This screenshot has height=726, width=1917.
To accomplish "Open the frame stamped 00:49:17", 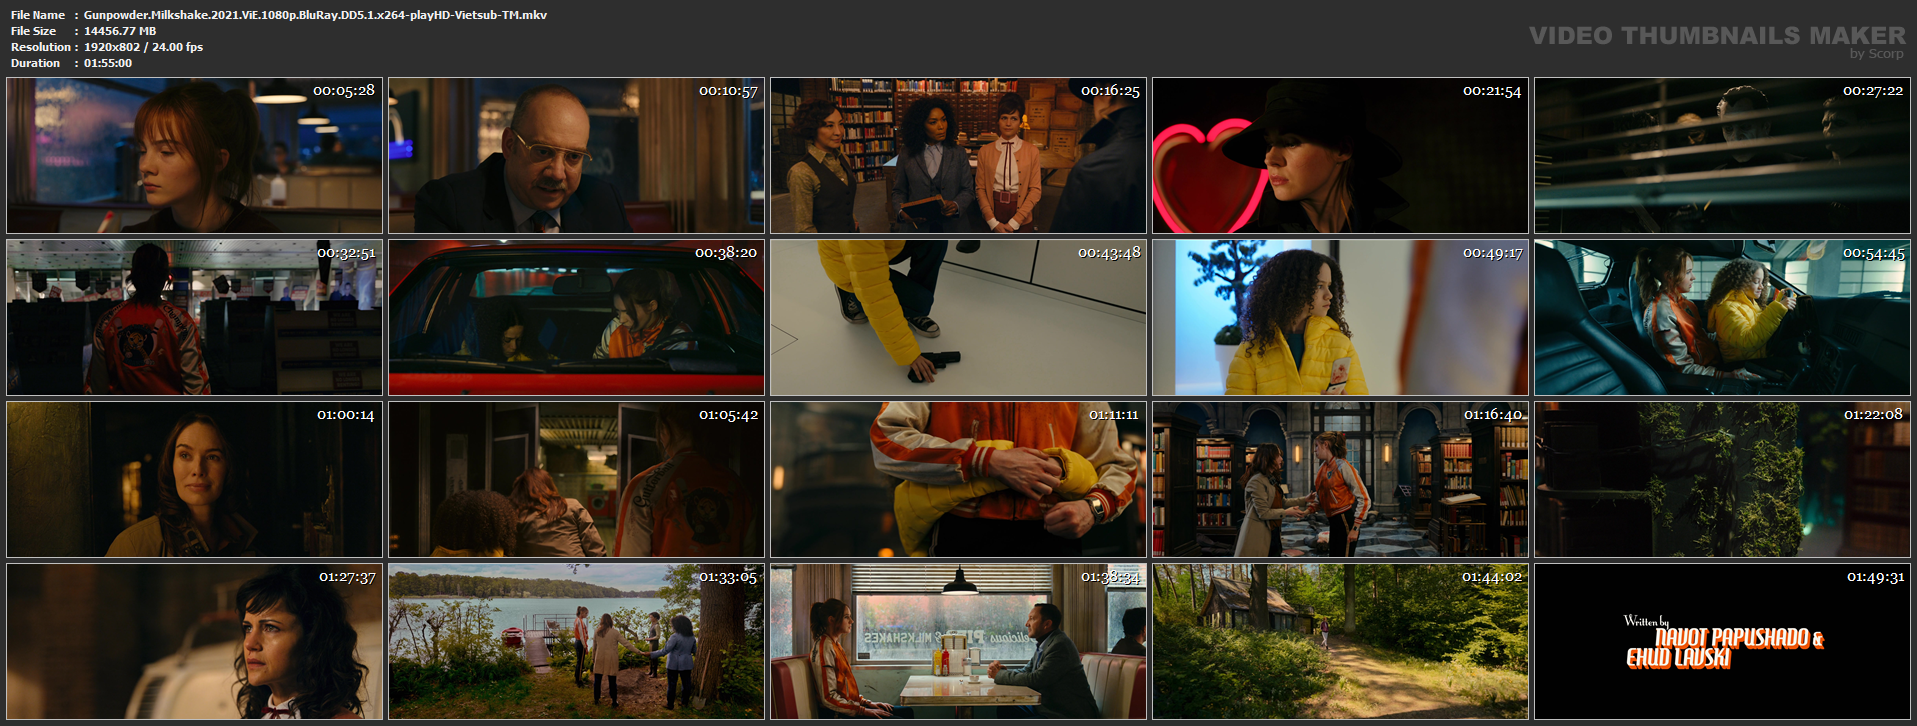I will tap(1340, 318).
